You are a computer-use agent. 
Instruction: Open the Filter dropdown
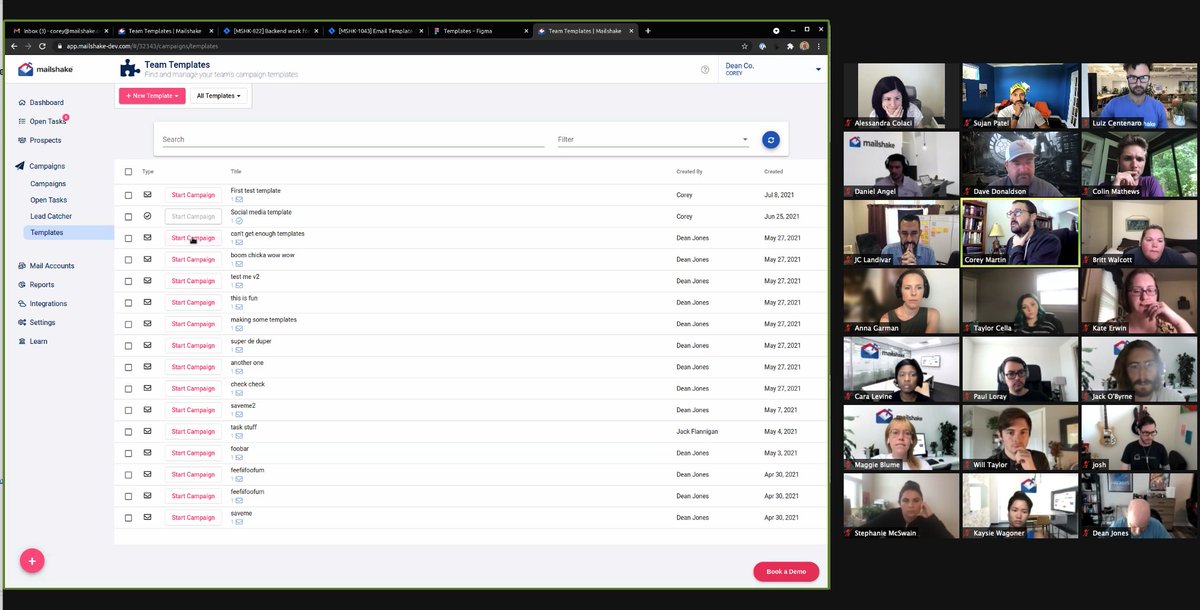coord(653,140)
